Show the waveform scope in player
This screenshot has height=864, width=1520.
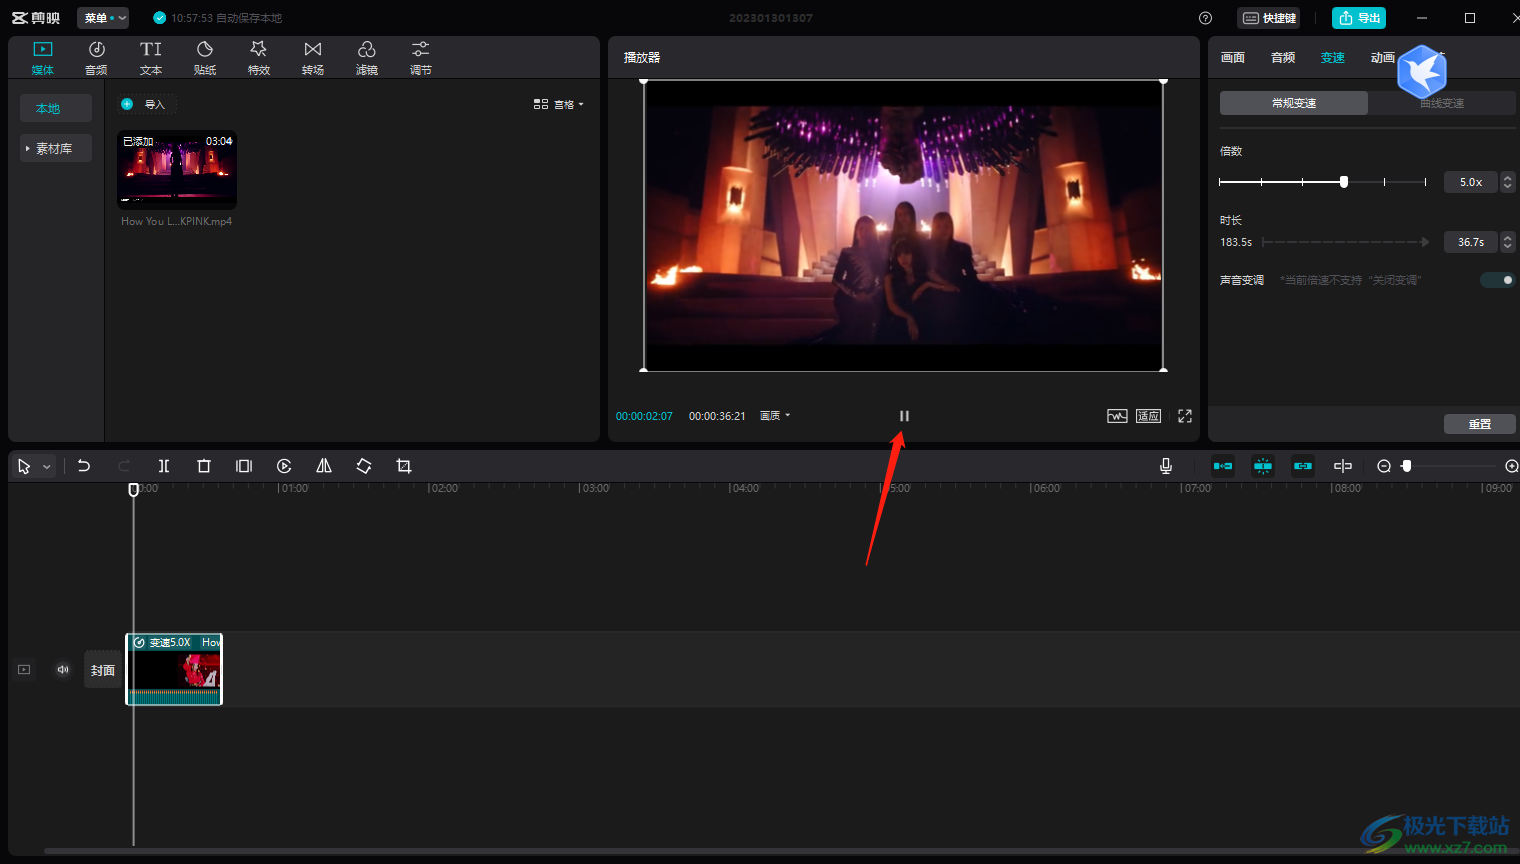(x=1117, y=416)
